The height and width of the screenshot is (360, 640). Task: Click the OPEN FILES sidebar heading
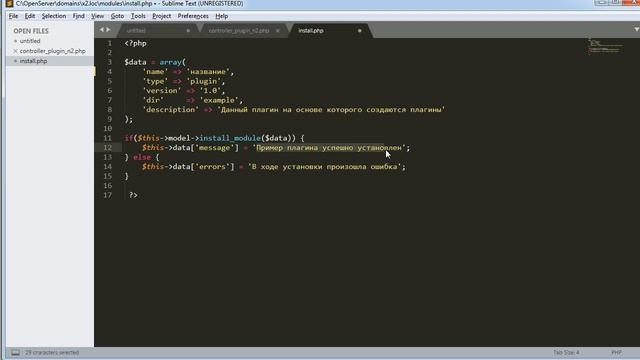point(31,31)
